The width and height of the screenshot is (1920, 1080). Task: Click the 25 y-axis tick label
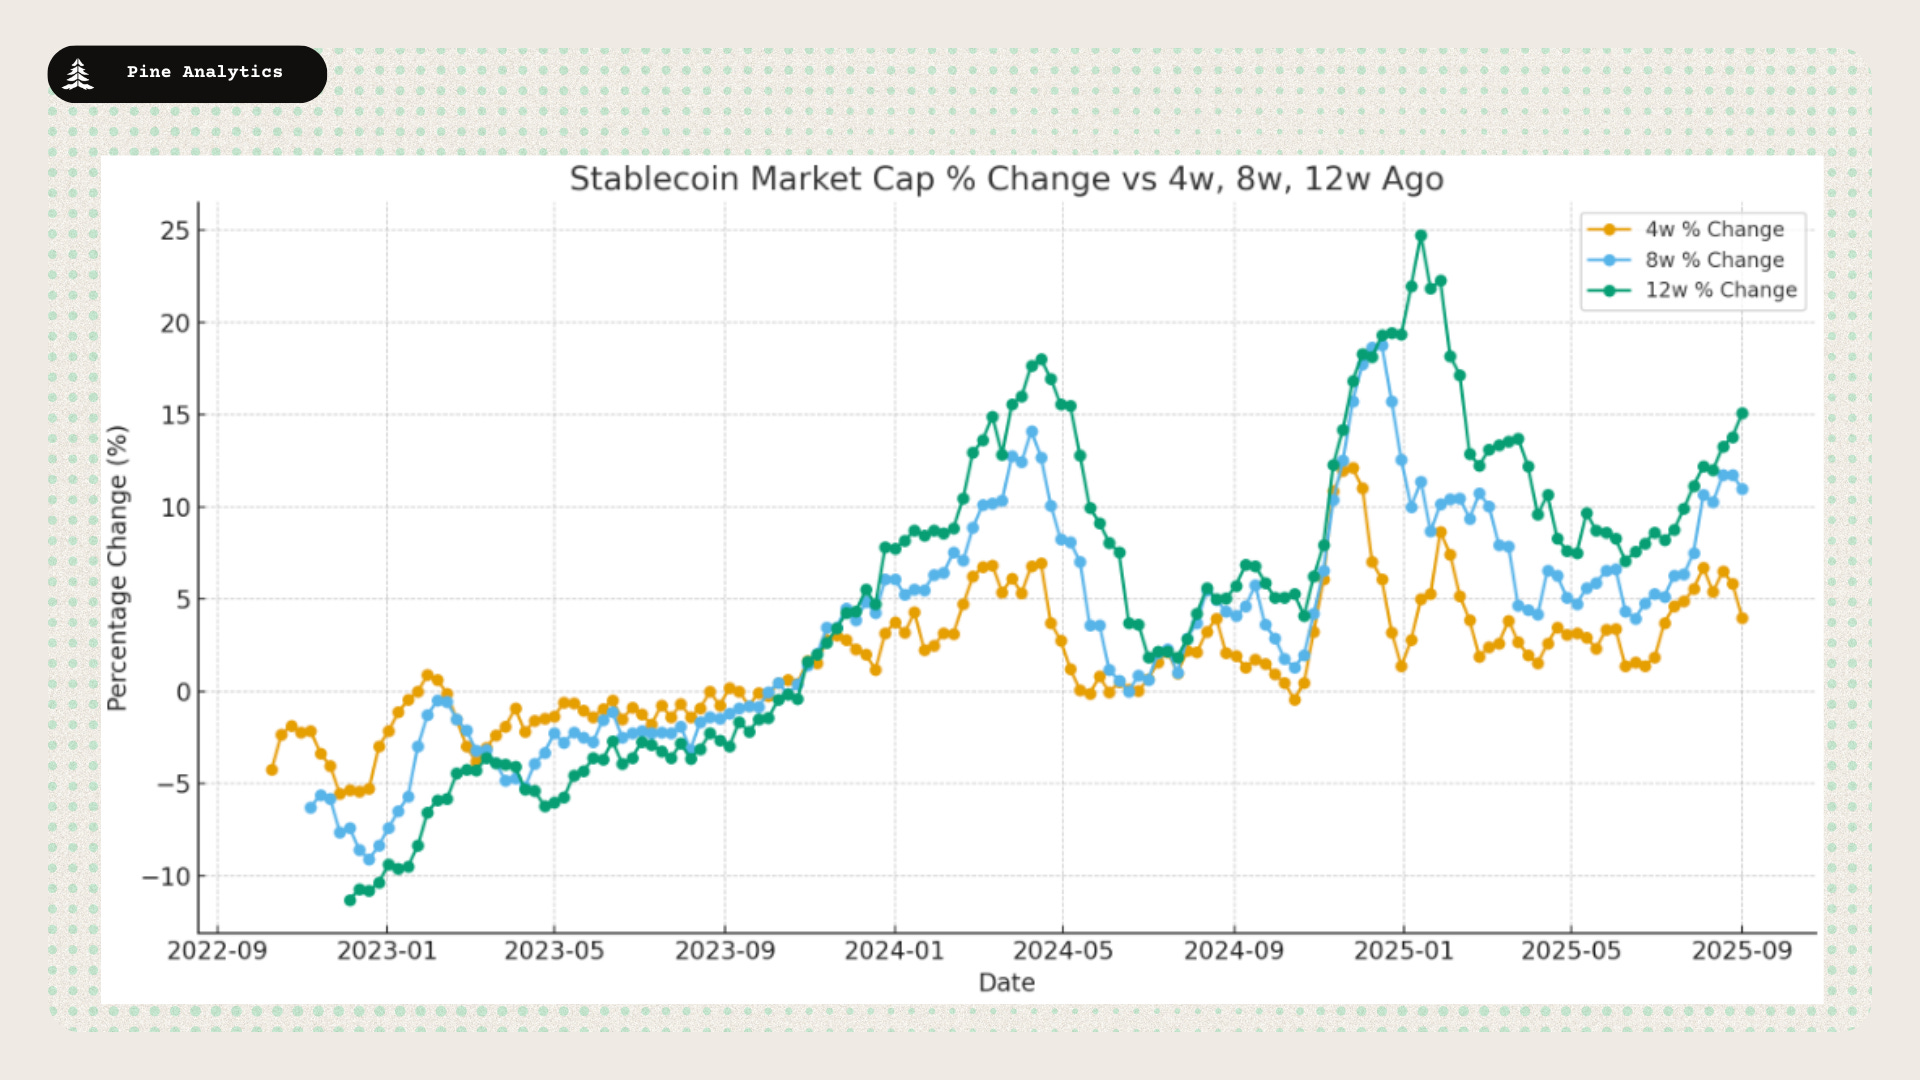[x=175, y=231]
